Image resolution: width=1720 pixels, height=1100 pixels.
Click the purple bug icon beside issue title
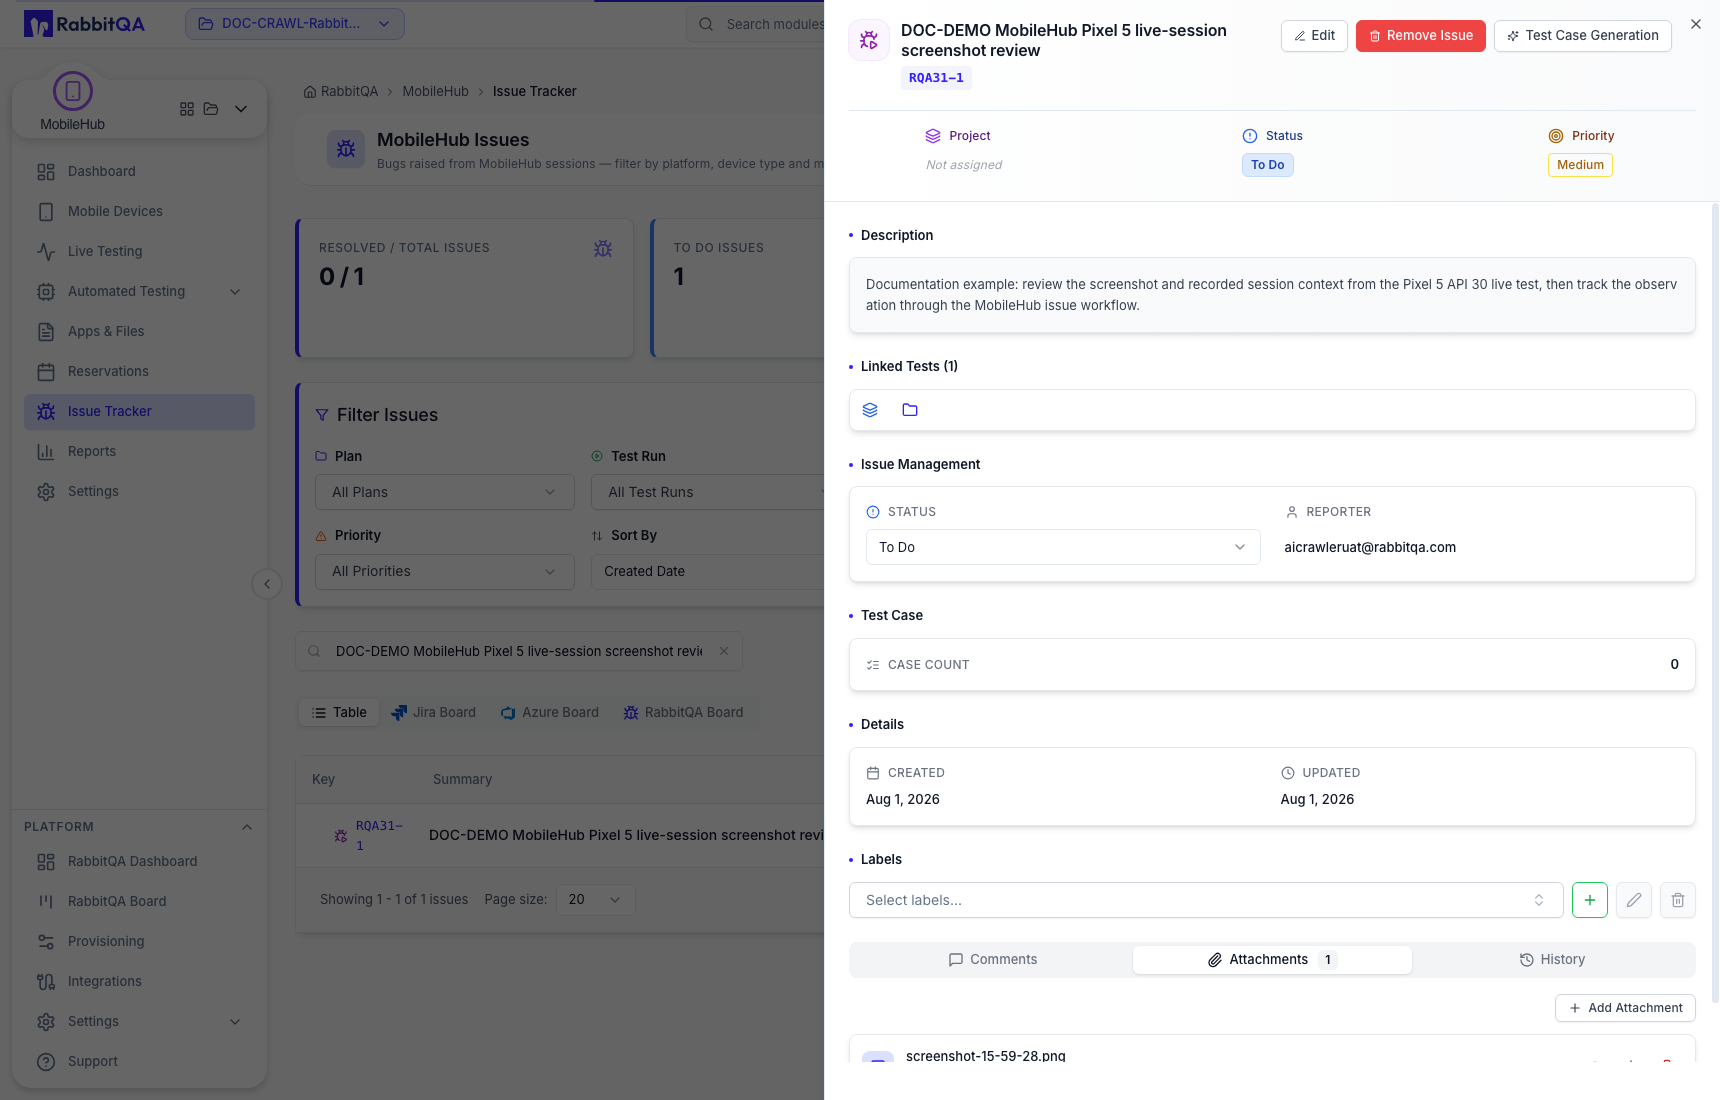[869, 40]
